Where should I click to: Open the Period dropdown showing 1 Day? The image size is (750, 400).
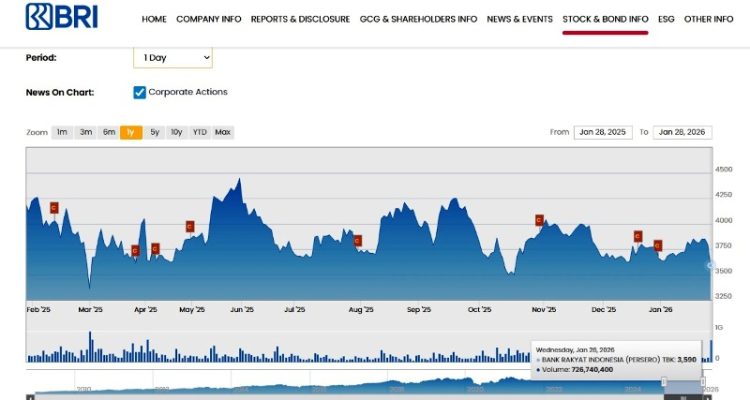click(173, 58)
